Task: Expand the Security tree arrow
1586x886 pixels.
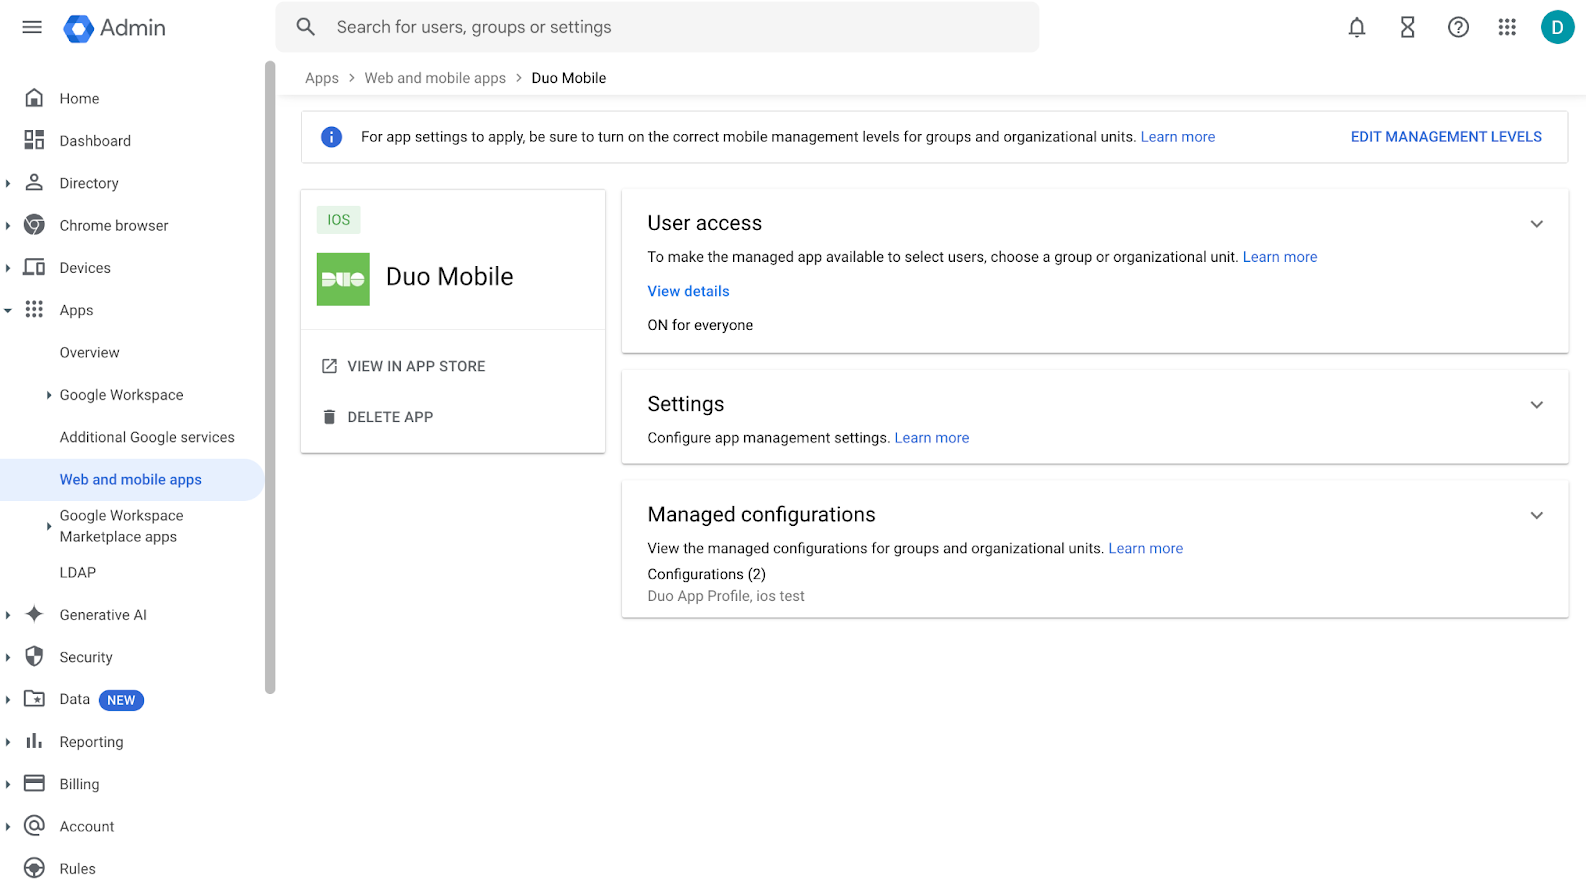Action: click(x=8, y=657)
